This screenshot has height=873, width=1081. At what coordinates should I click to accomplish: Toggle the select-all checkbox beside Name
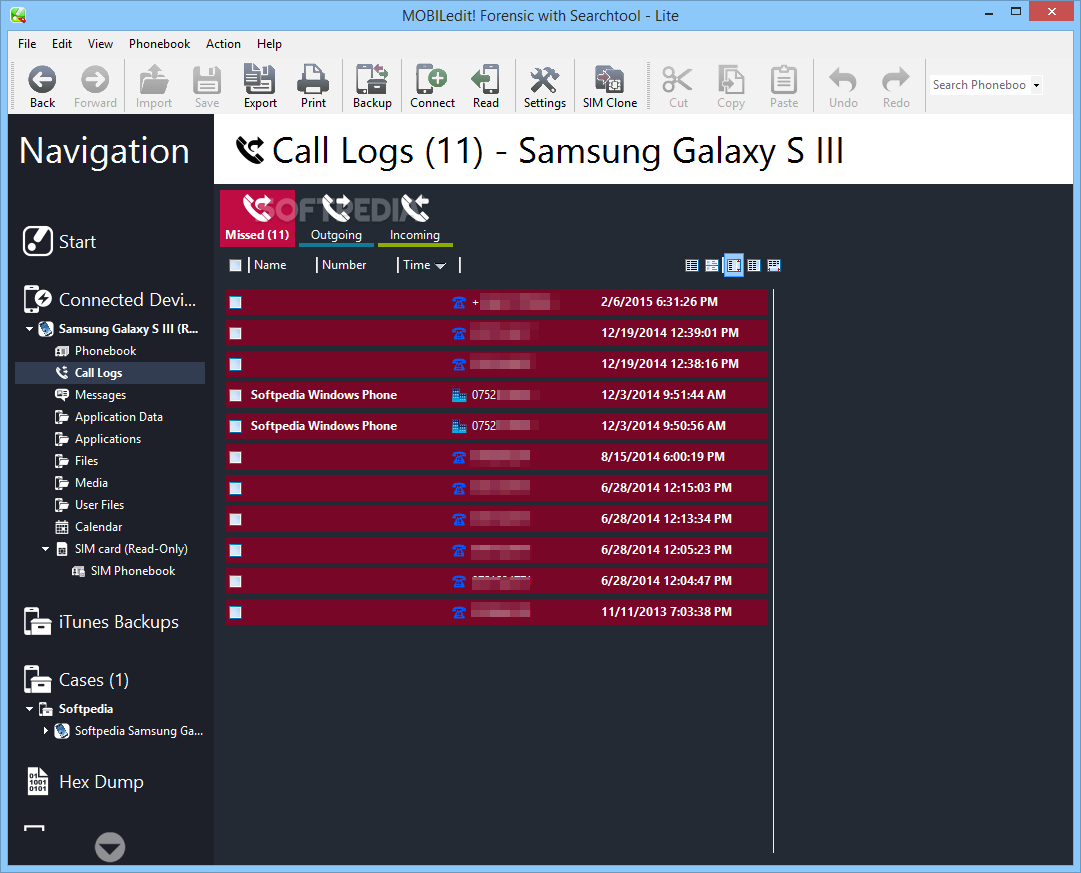(x=235, y=265)
